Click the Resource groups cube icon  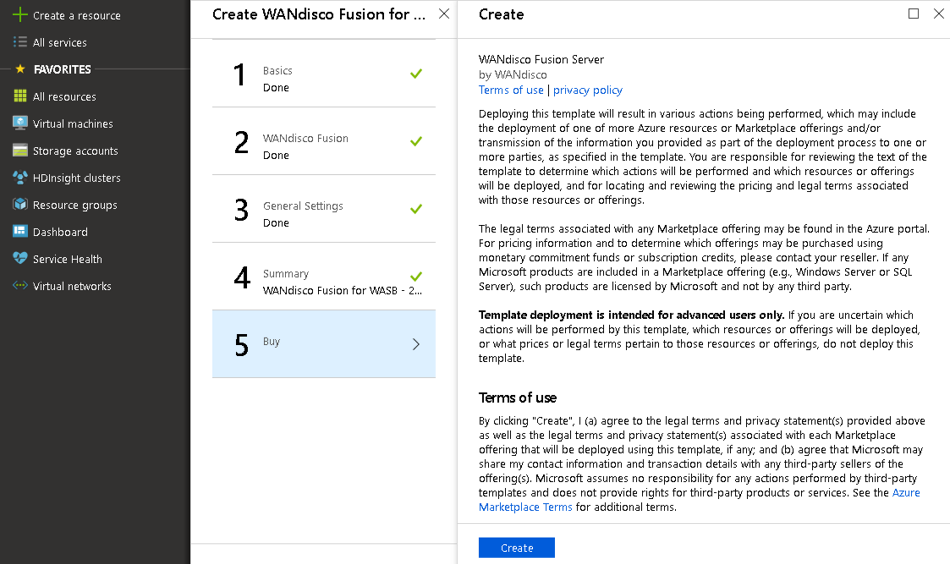click(20, 204)
